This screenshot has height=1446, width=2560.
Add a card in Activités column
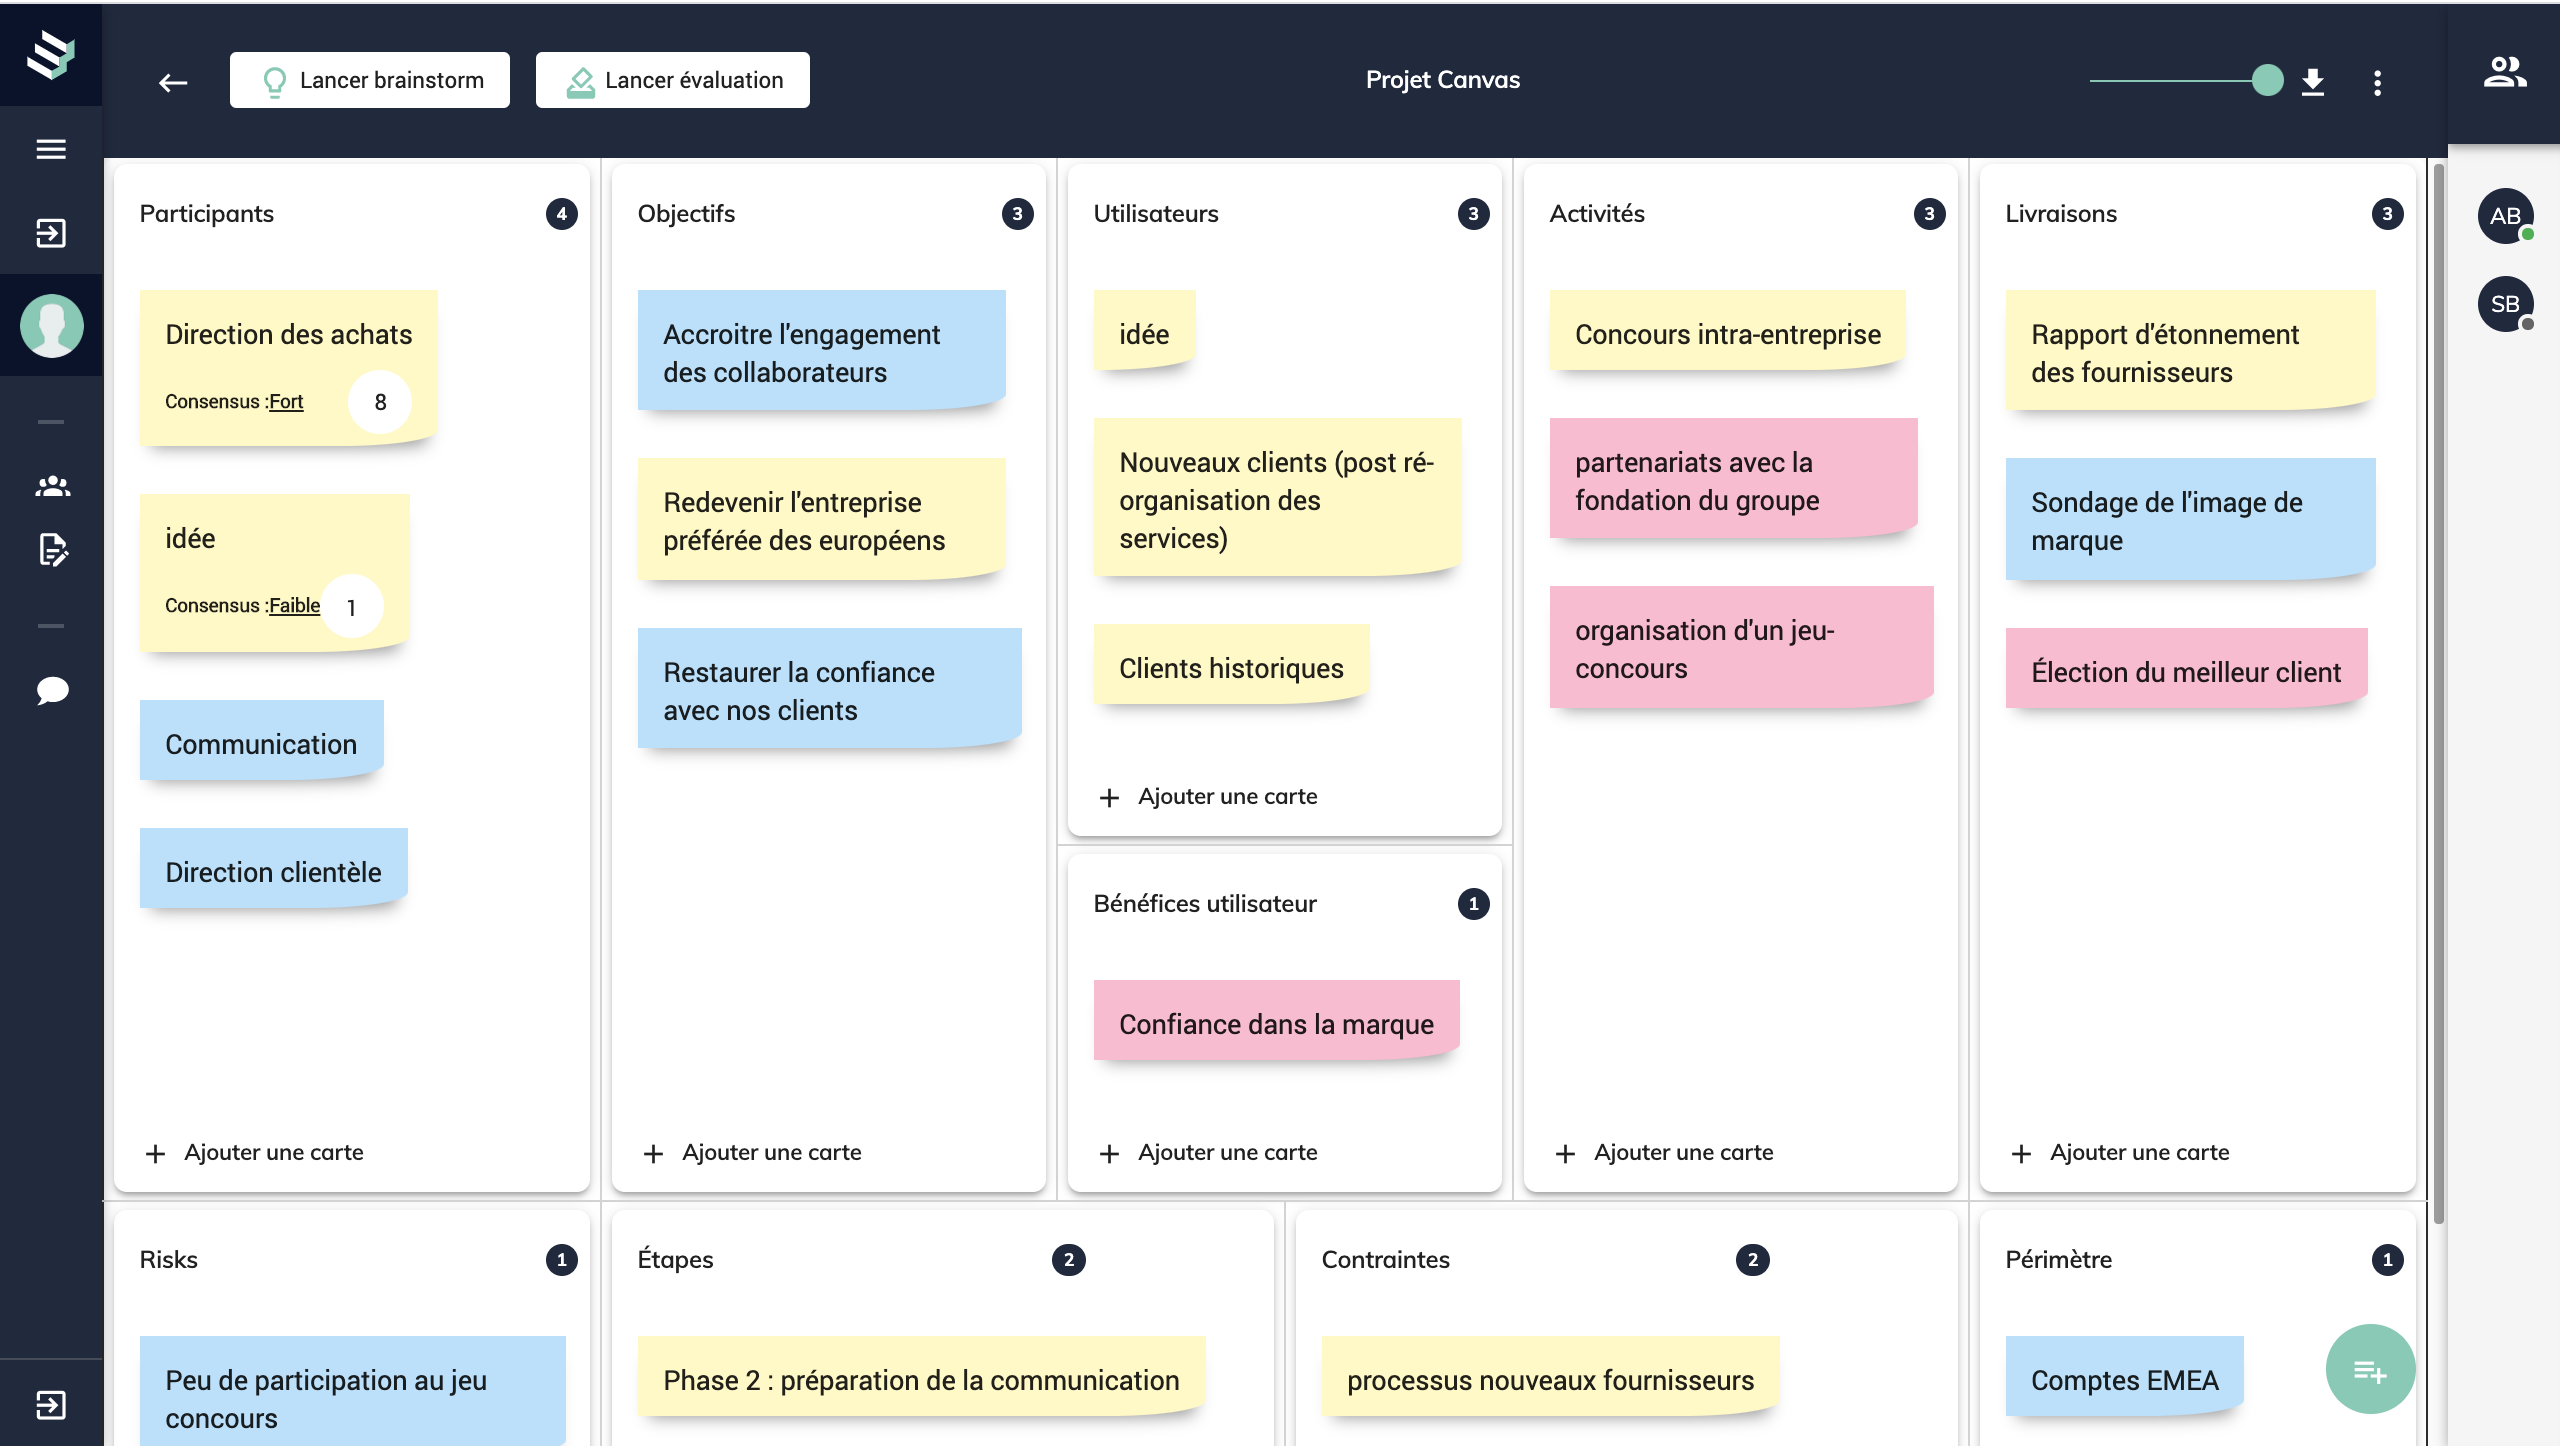pyautogui.click(x=1664, y=1153)
